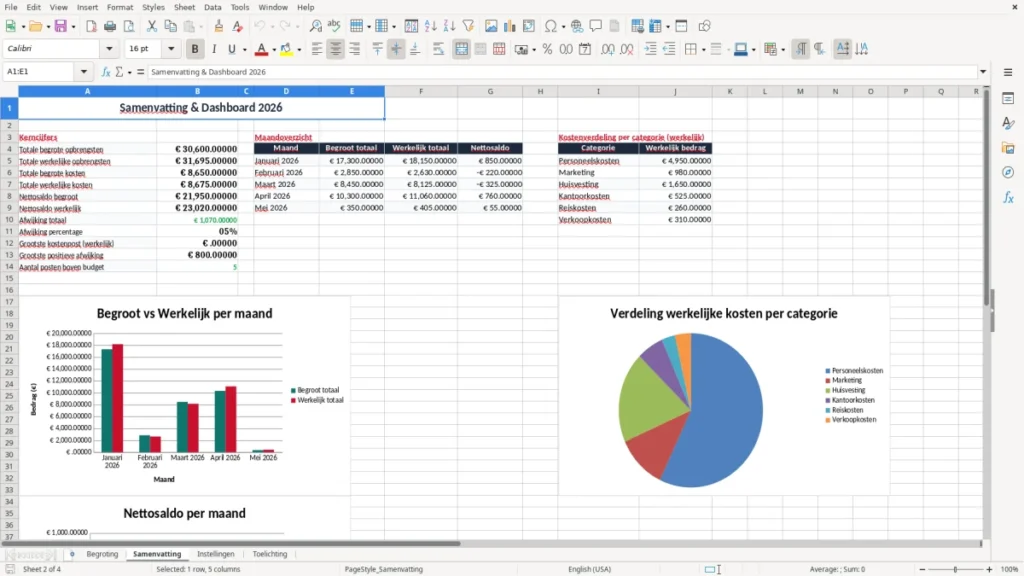Click the Clear Direct Formatting icon
Image resolution: width=1024 pixels, height=576 pixels.
pyautogui.click(x=238, y=26)
